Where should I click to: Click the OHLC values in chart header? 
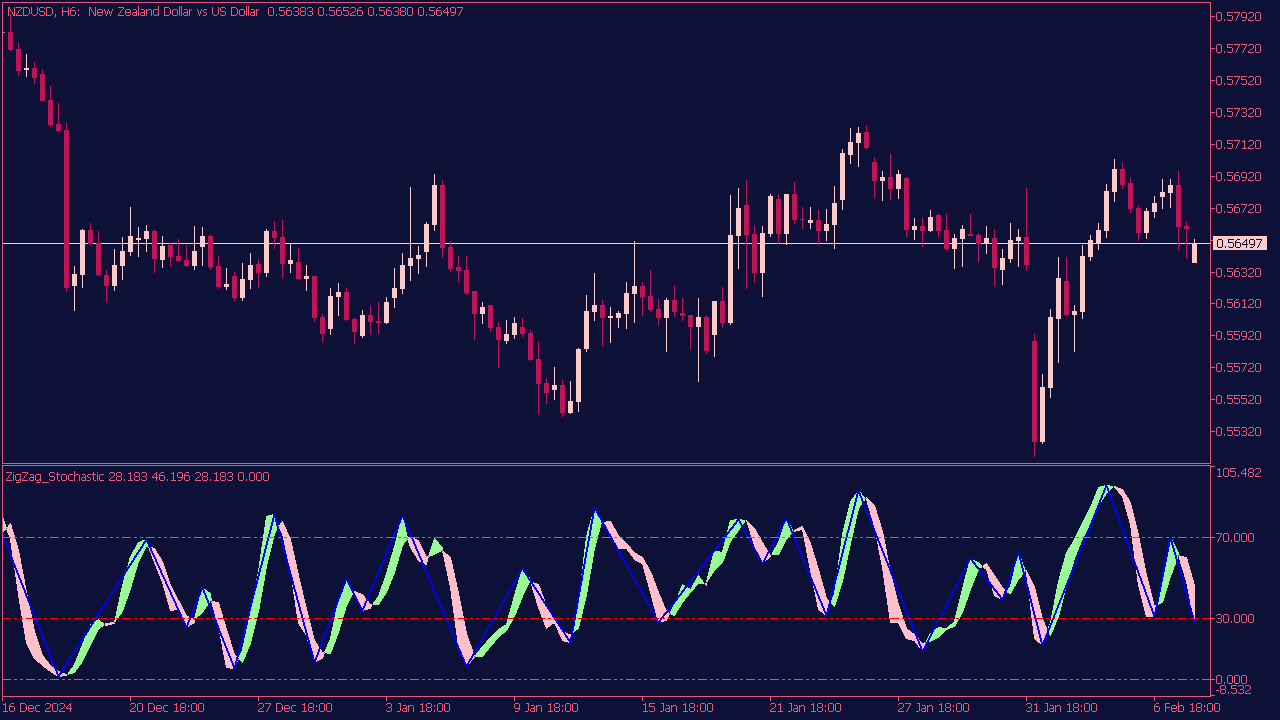point(365,11)
